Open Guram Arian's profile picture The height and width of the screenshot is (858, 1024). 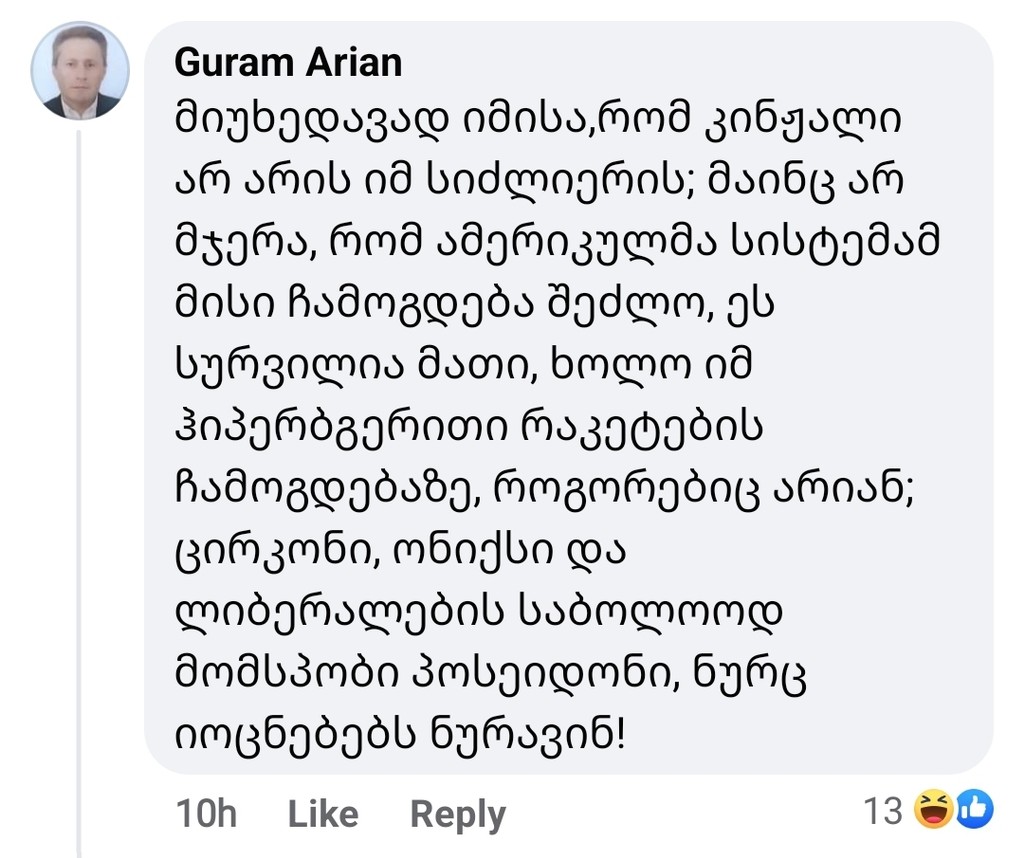click(x=80, y=71)
